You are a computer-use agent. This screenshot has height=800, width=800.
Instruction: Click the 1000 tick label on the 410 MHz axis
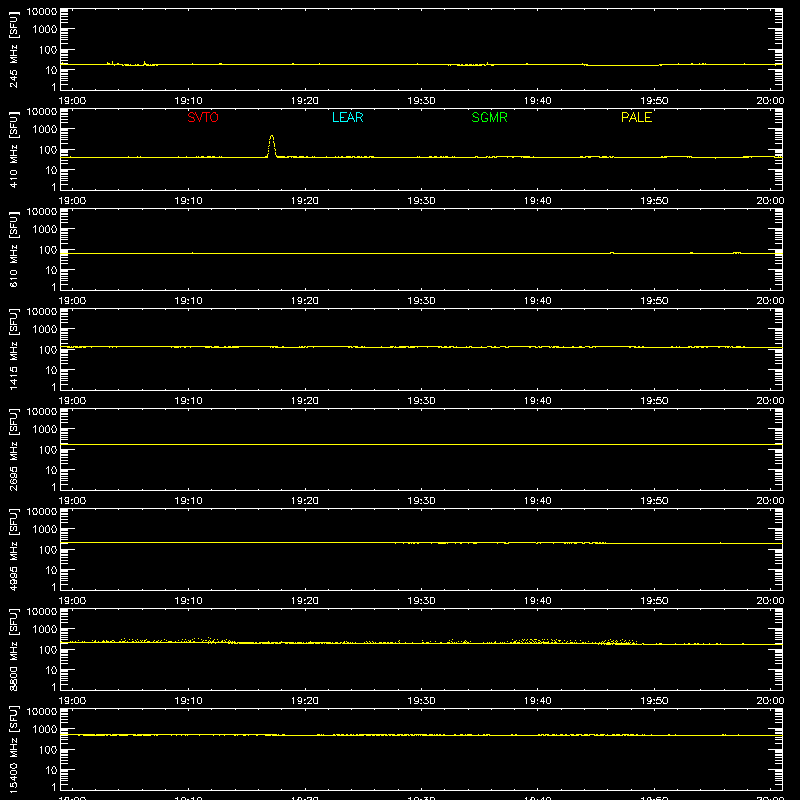(x=45, y=130)
